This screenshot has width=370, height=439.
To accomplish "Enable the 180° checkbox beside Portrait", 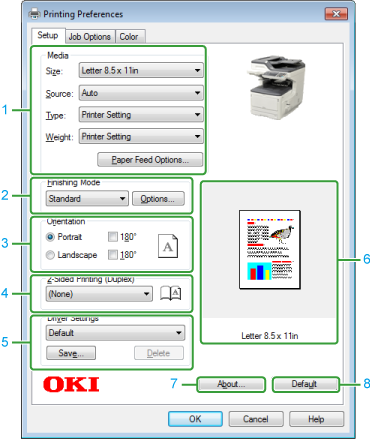I will tap(113, 237).
